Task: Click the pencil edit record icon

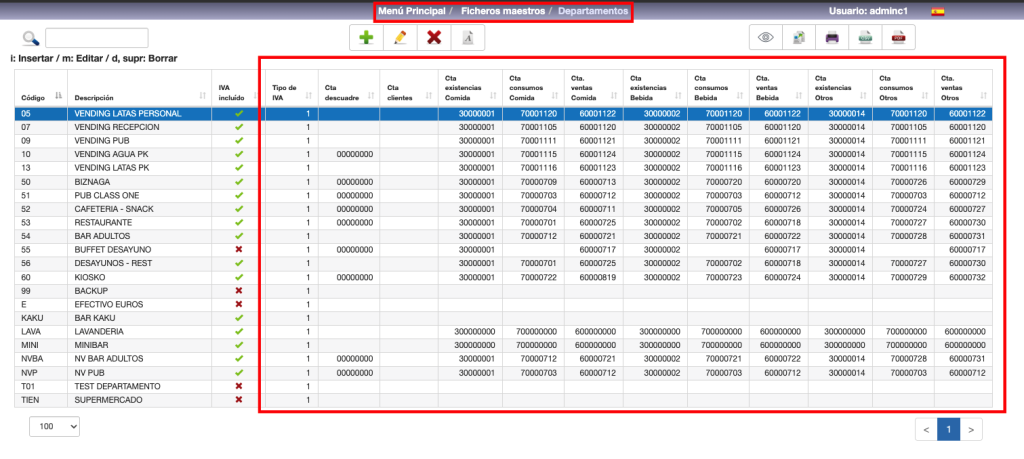Action: pyautogui.click(x=400, y=38)
